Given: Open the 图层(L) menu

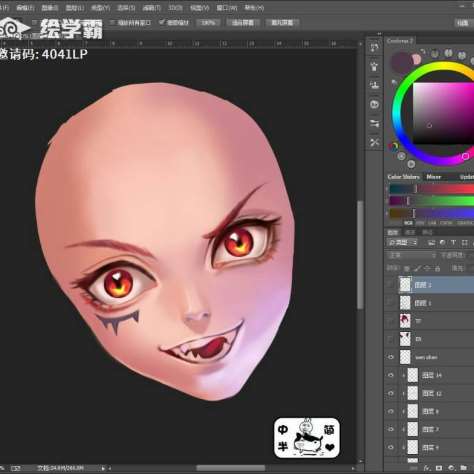Looking at the screenshot, I should tap(74, 7).
